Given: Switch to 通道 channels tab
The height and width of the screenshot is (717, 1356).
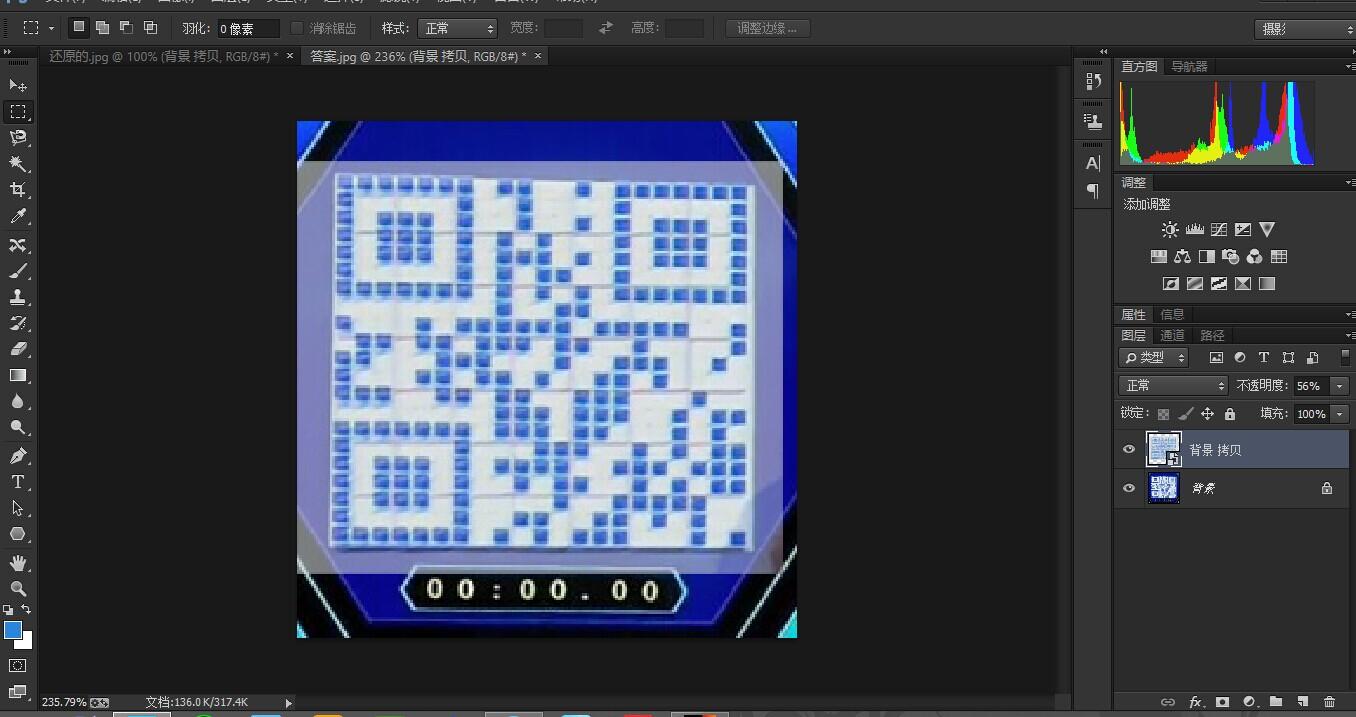Looking at the screenshot, I should tap(1172, 335).
